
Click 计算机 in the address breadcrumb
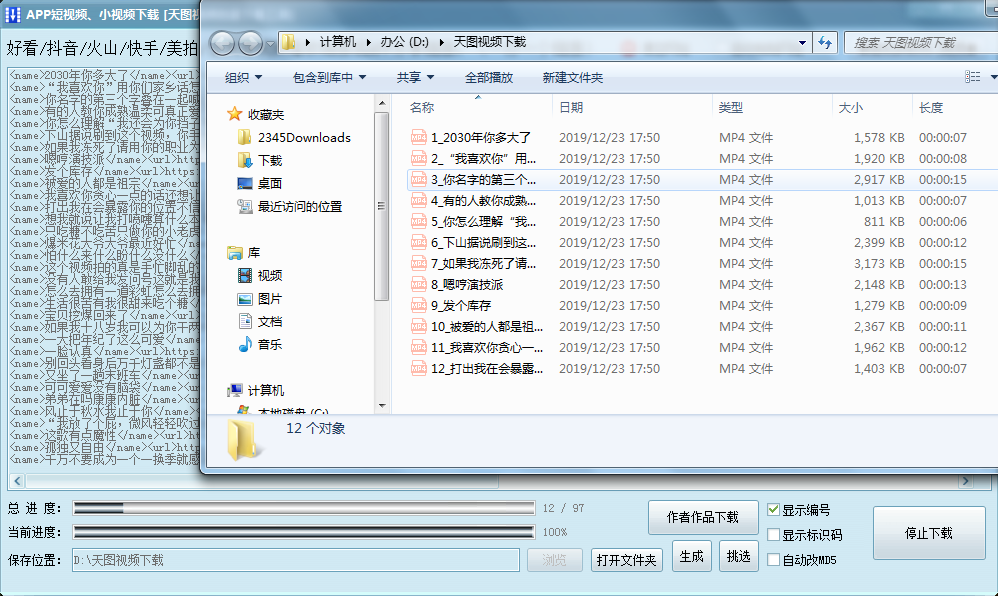click(337, 42)
